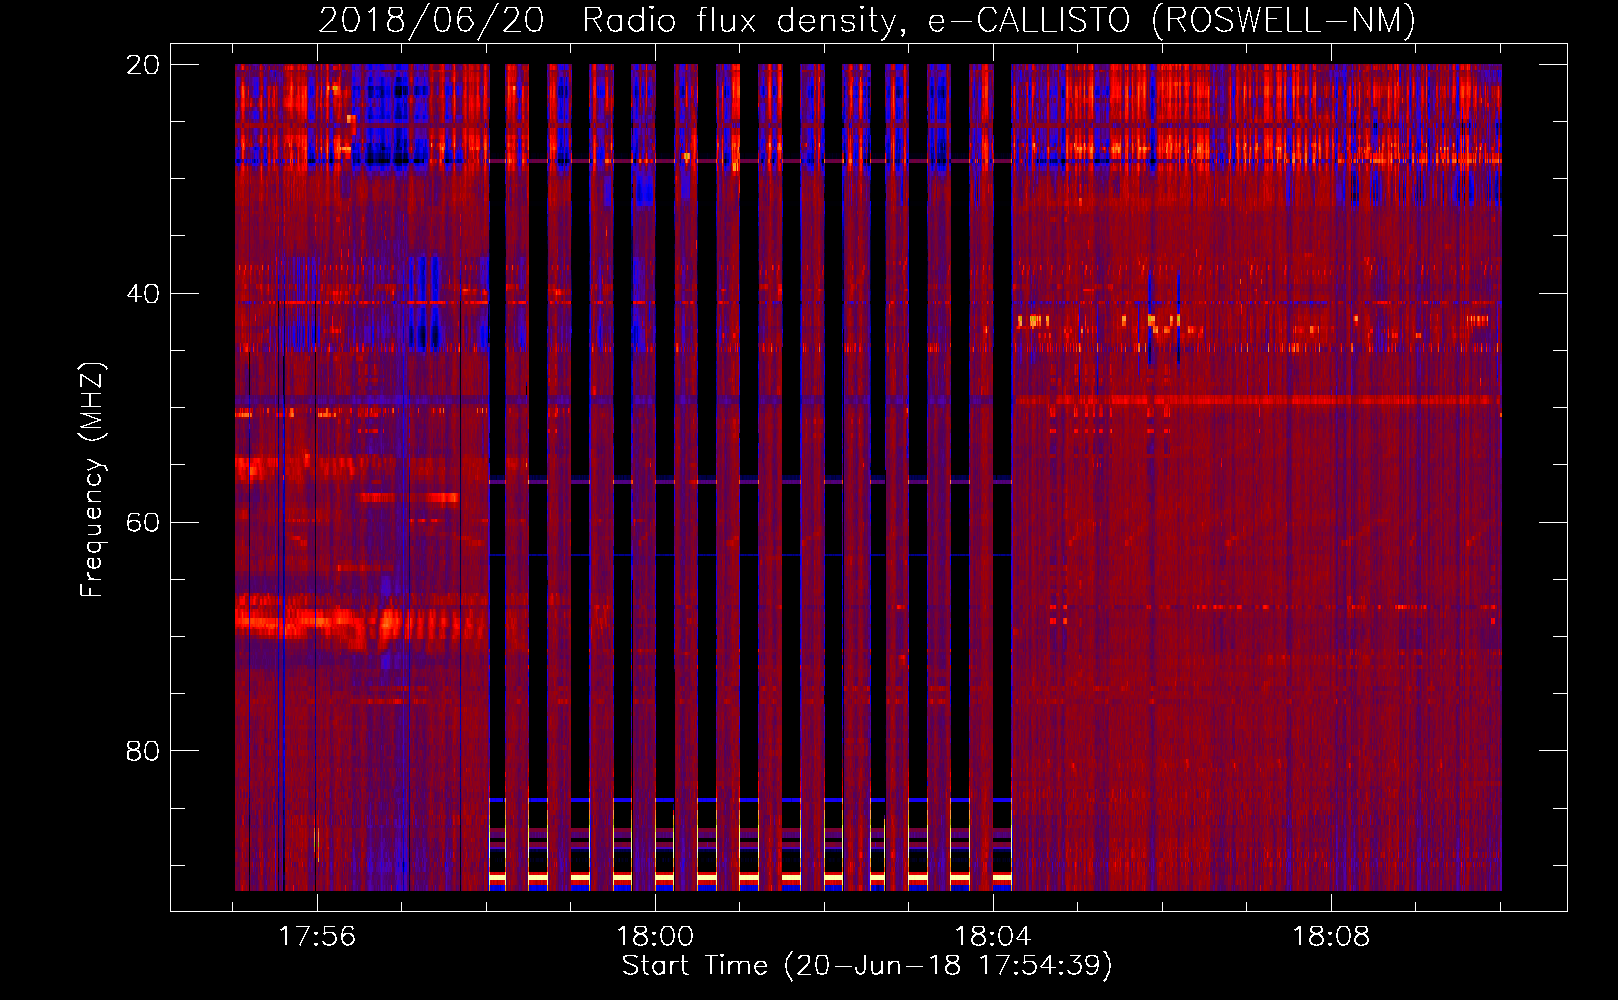The image size is (1618, 1000).
Task: Click the 18:00 time tick label
Action: click(x=655, y=937)
